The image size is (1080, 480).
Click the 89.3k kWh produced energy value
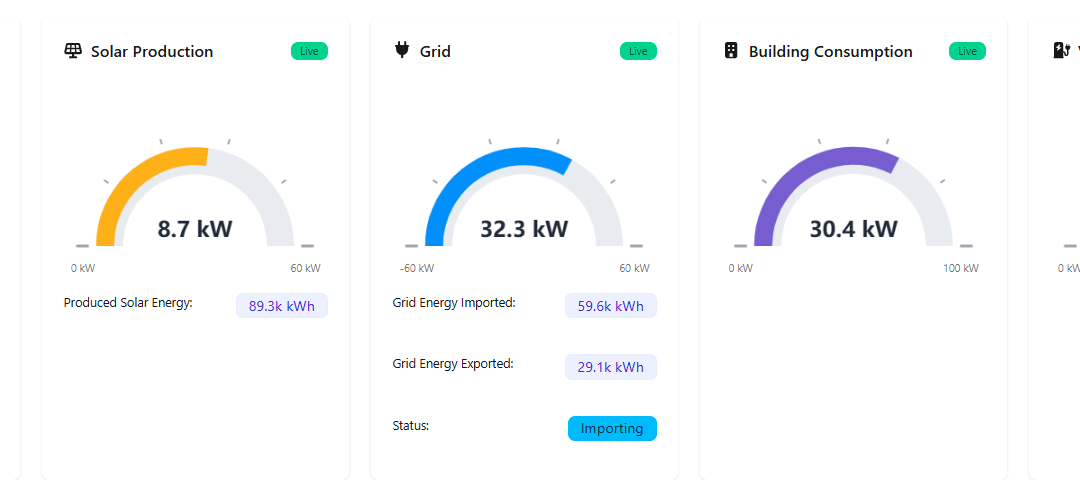(x=281, y=306)
